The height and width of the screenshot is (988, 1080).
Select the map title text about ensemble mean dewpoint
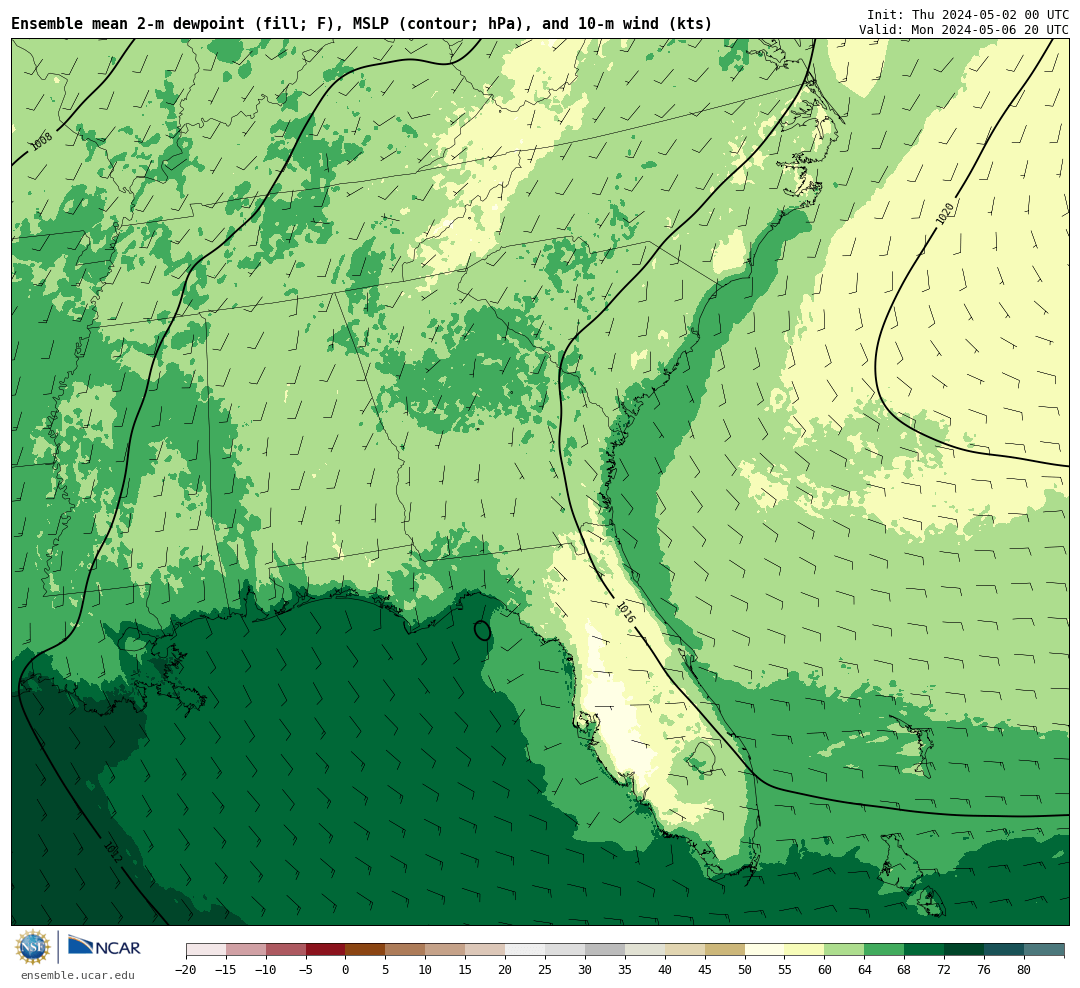pyautogui.click(x=362, y=23)
